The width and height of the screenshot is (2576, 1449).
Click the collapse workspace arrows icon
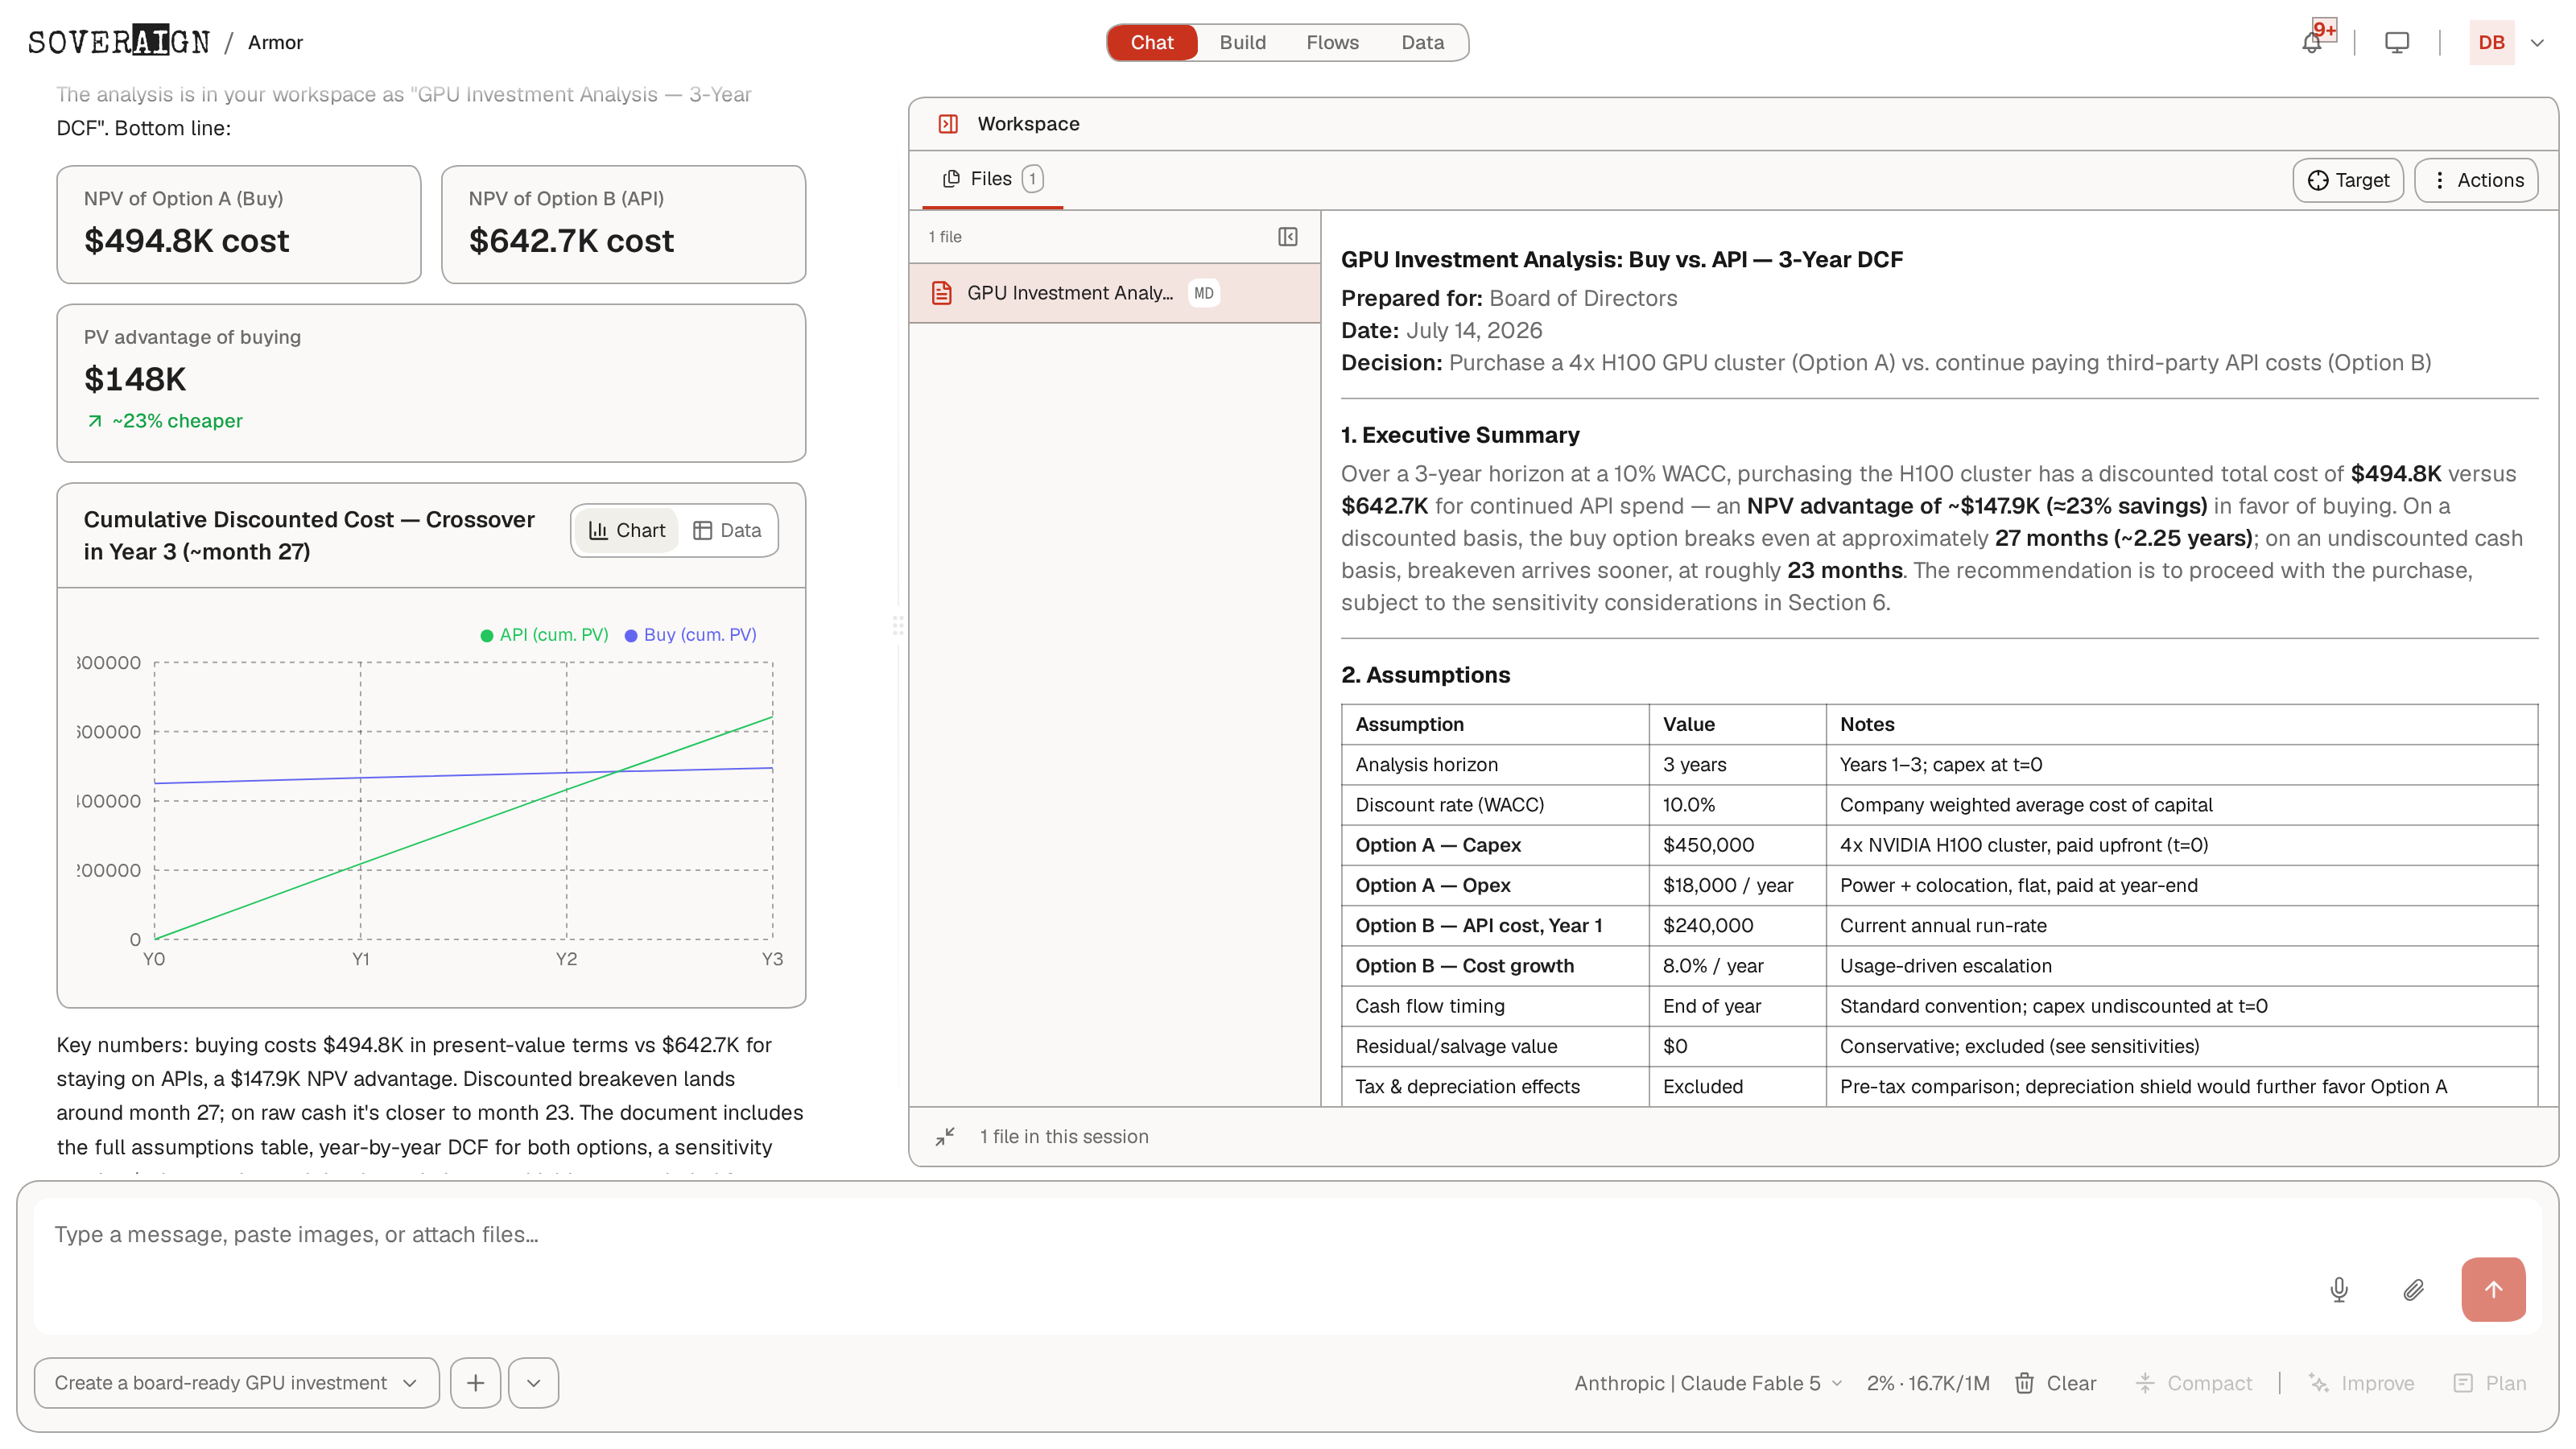click(x=945, y=1136)
